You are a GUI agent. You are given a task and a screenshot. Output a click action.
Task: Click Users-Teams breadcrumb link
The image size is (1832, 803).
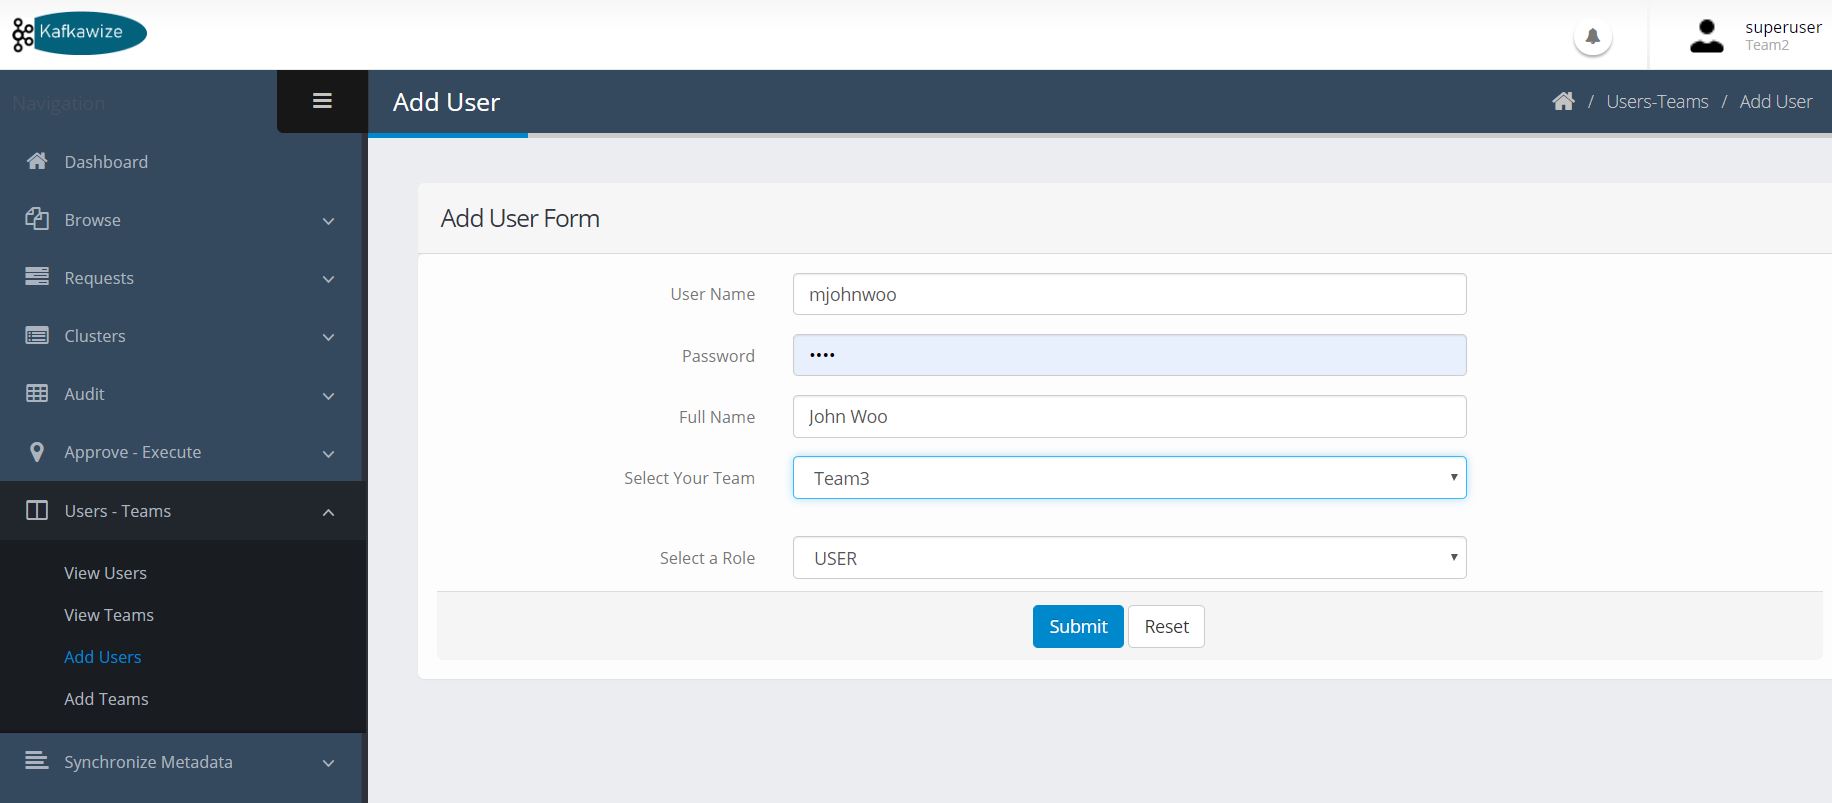pos(1657,101)
